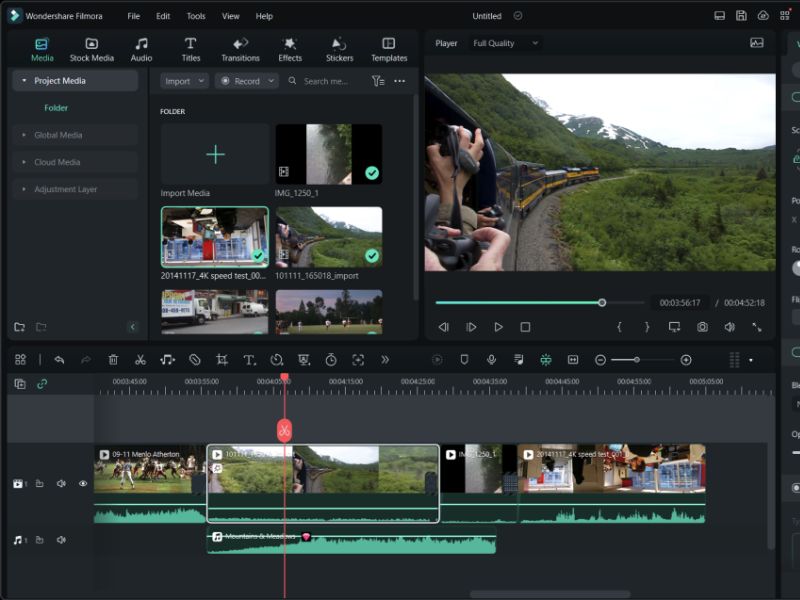Select the Crop tool in timeline toolbar
The width and height of the screenshot is (800, 600).
point(222,360)
